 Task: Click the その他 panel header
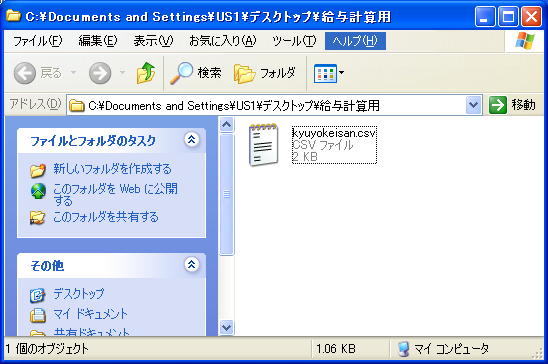(111, 265)
